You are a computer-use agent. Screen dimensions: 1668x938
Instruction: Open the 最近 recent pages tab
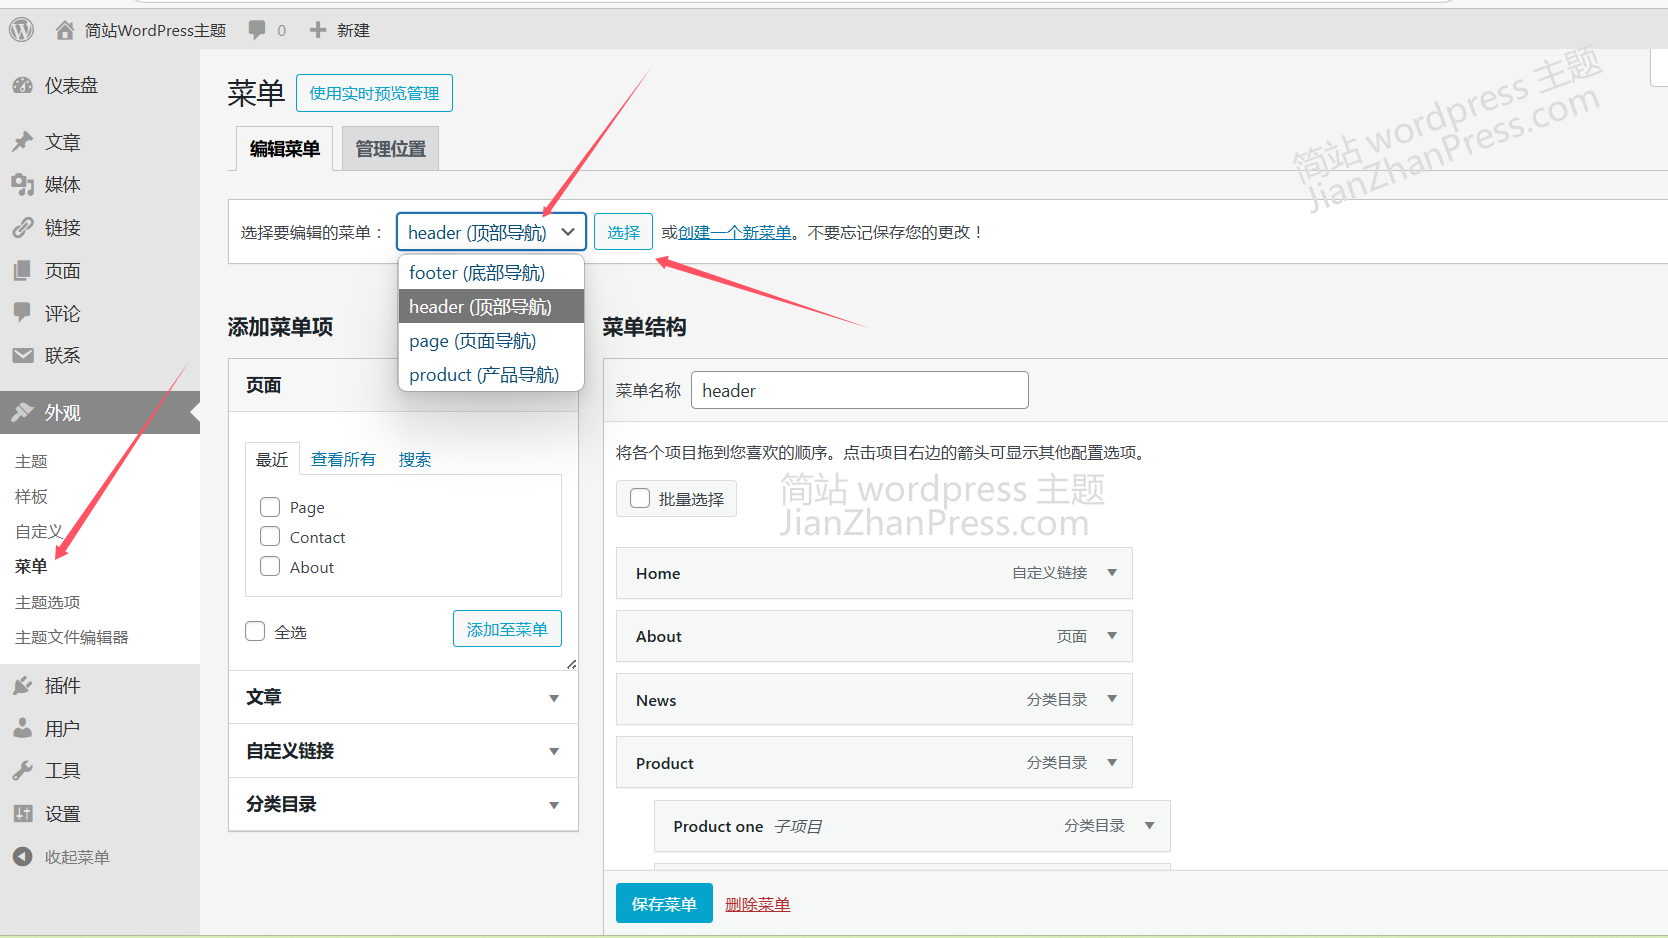[272, 459]
